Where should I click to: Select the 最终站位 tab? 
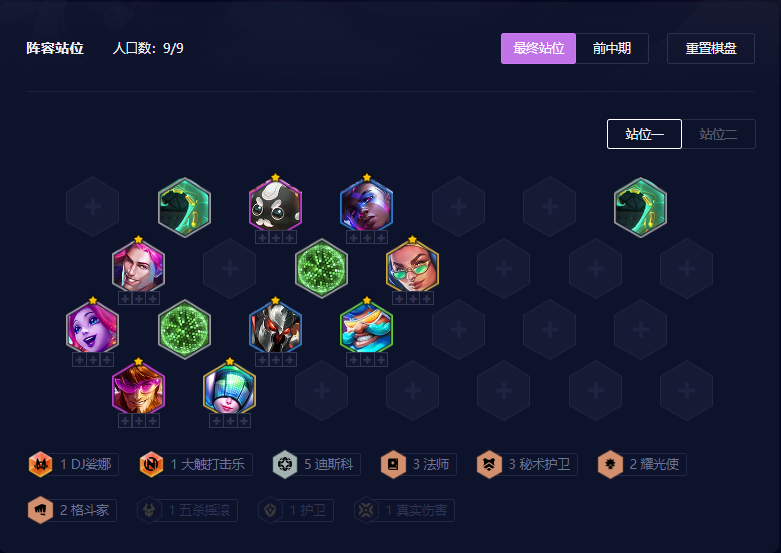click(538, 48)
